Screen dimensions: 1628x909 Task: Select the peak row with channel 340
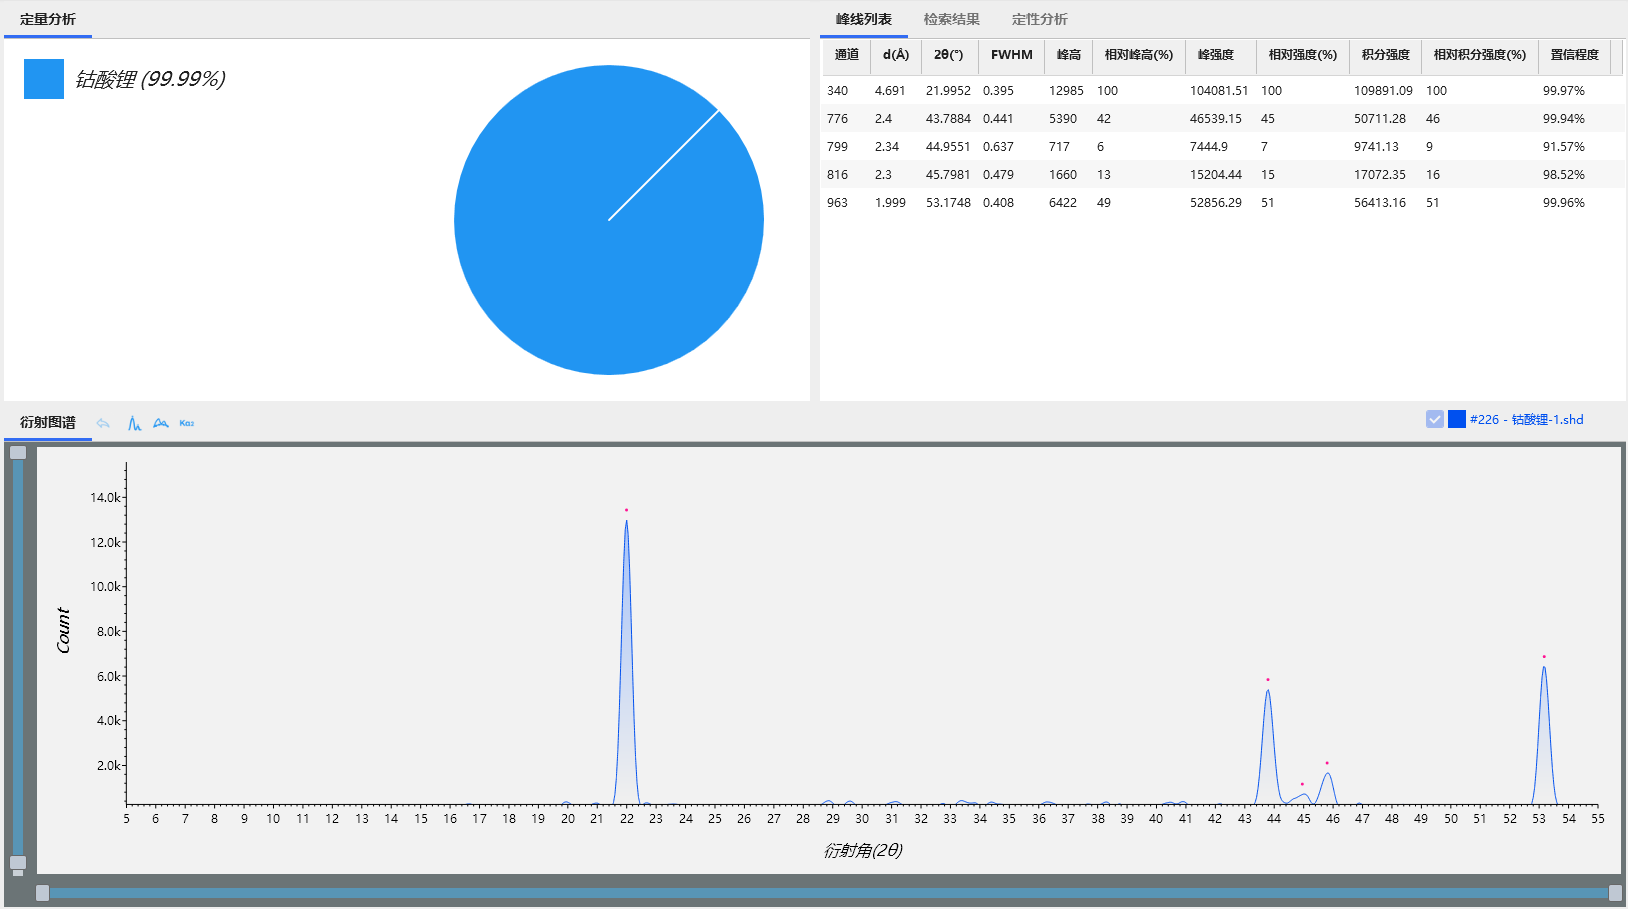tap(1220, 91)
